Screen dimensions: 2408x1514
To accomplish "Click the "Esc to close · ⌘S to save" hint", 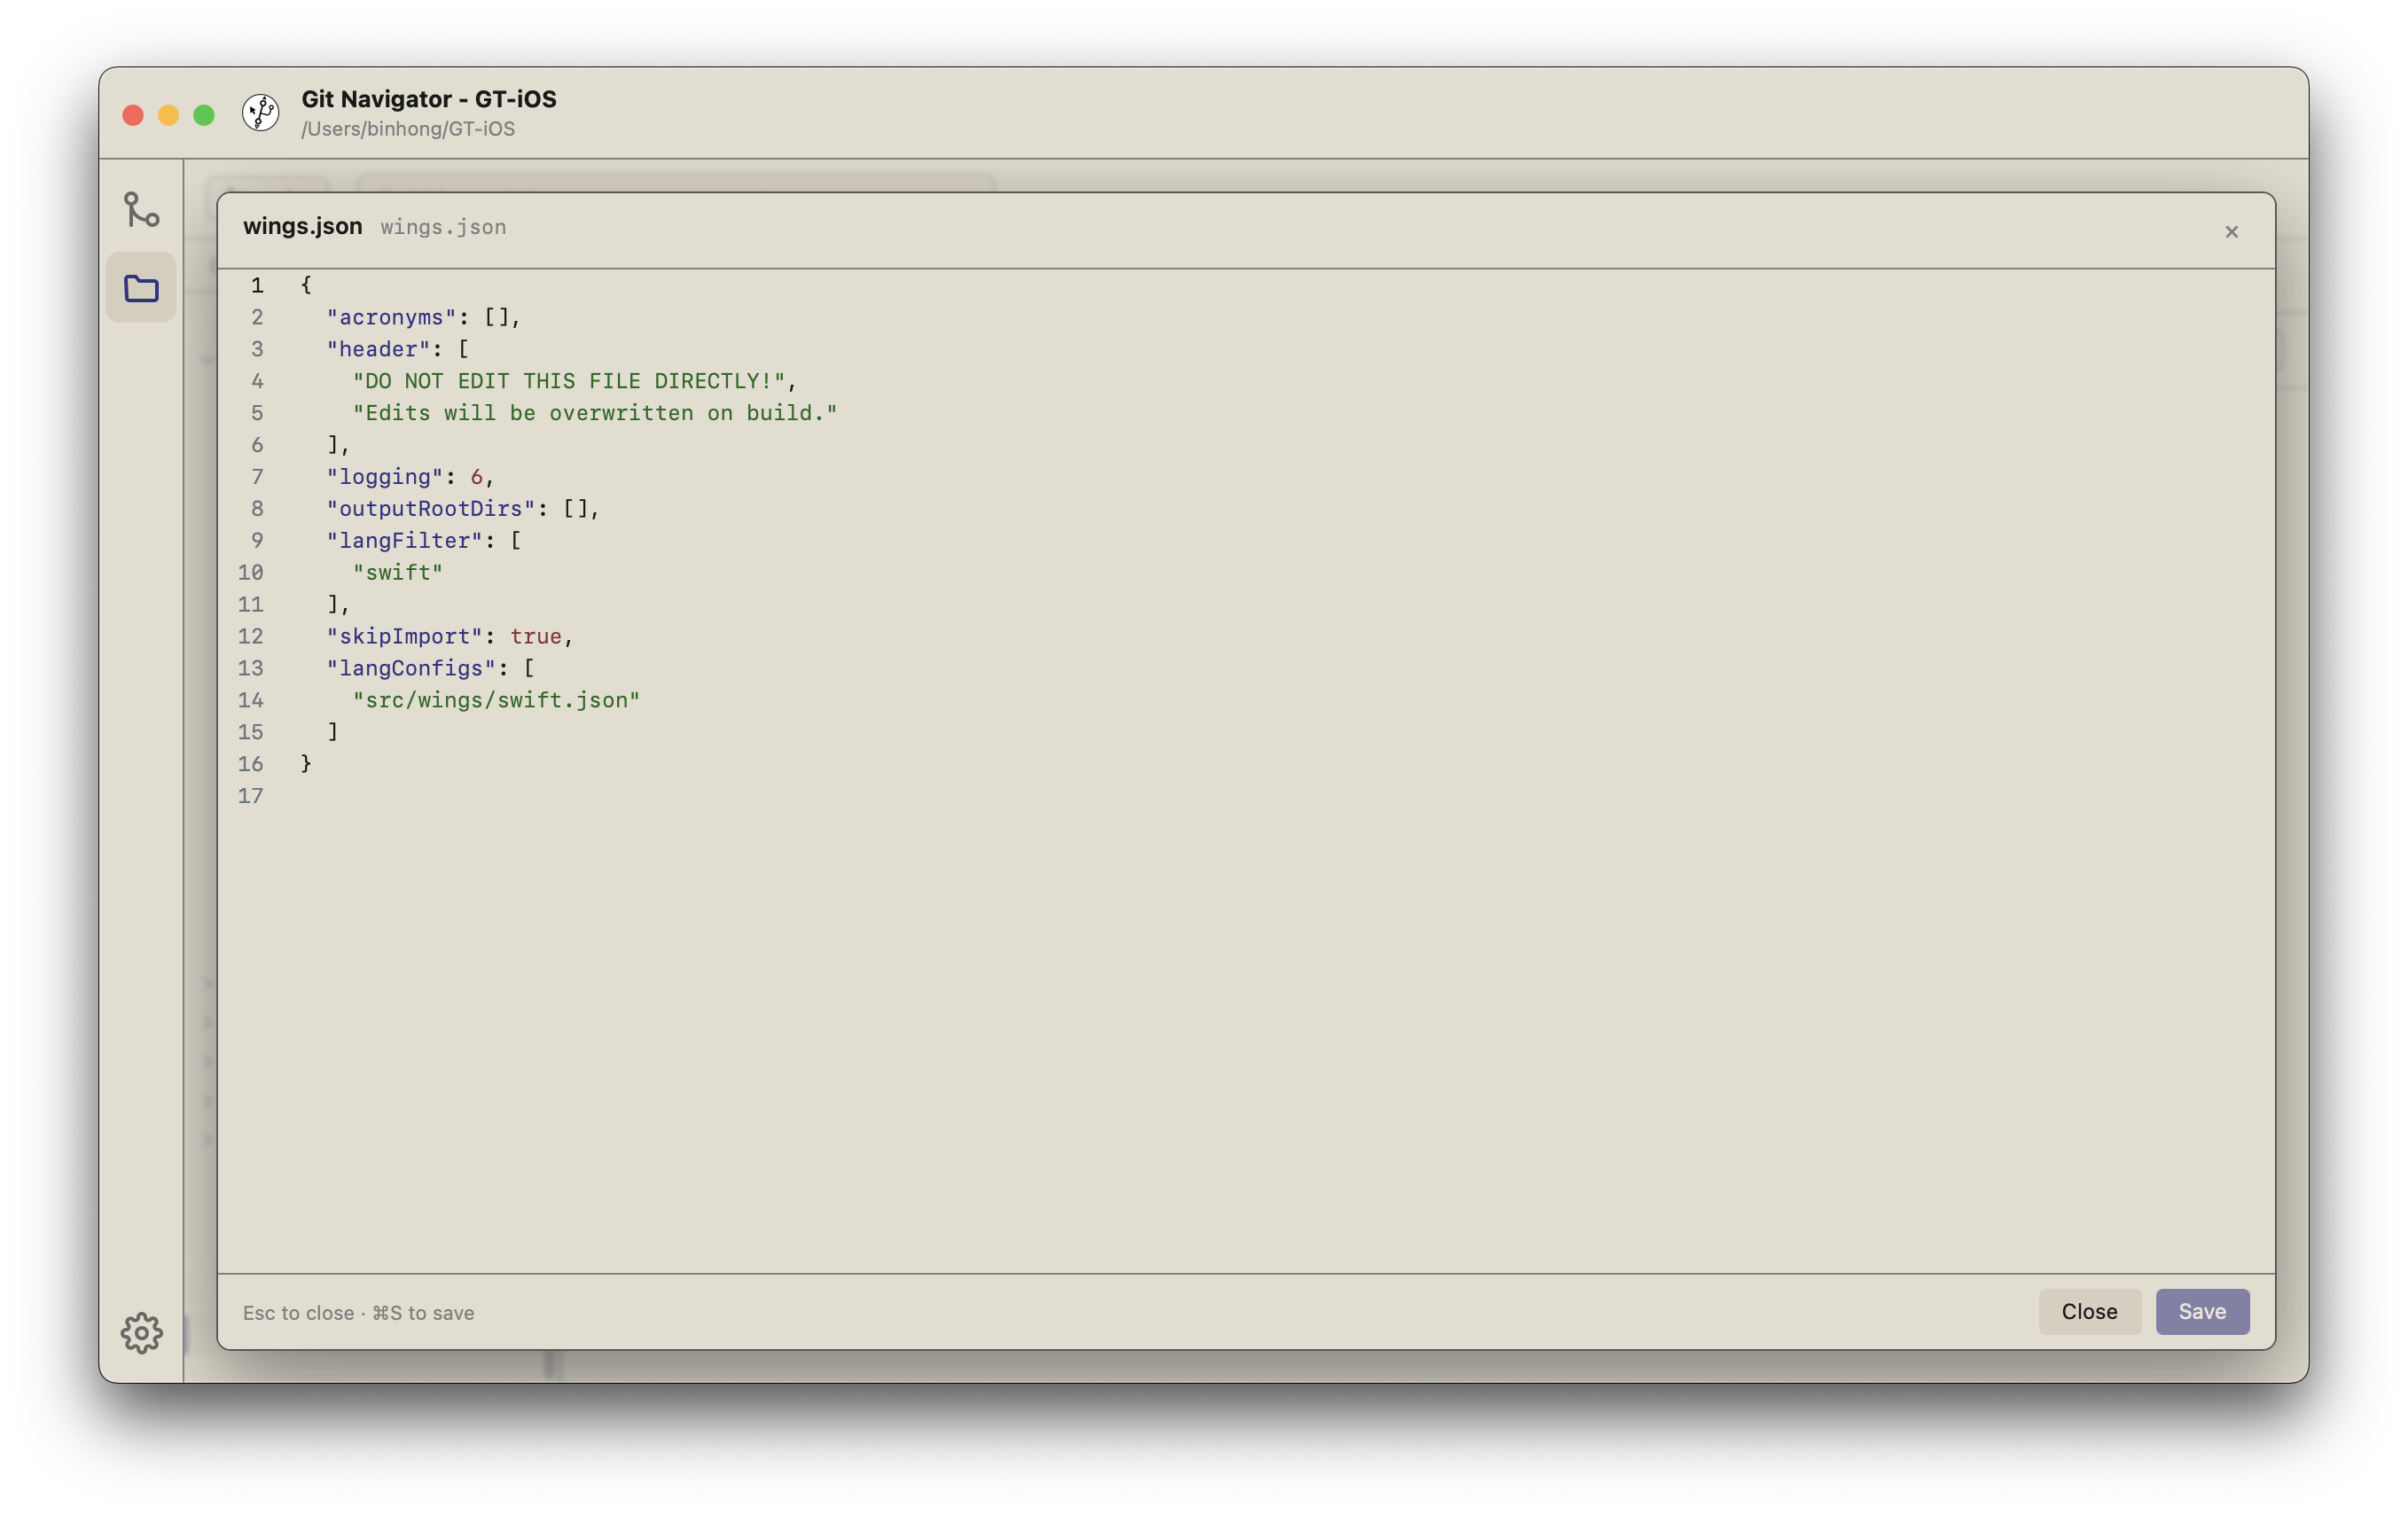I will click(358, 1312).
